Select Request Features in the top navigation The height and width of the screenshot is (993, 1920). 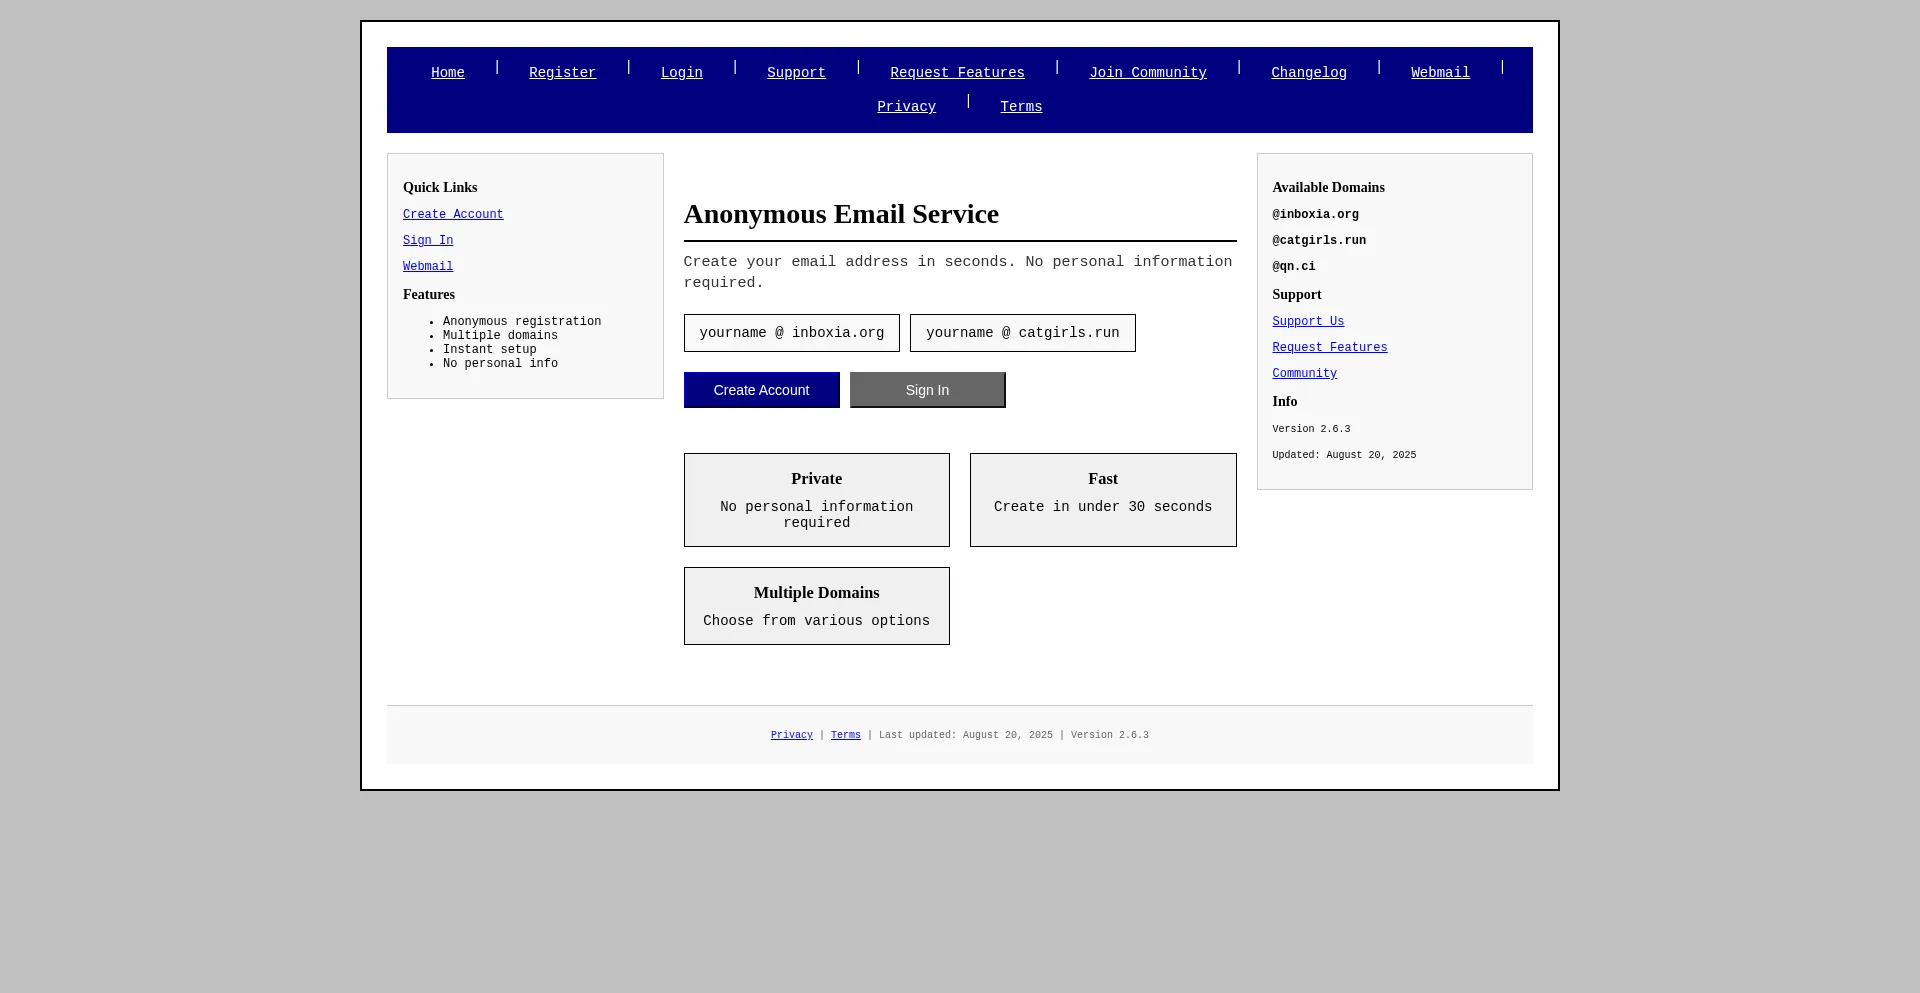click(957, 73)
